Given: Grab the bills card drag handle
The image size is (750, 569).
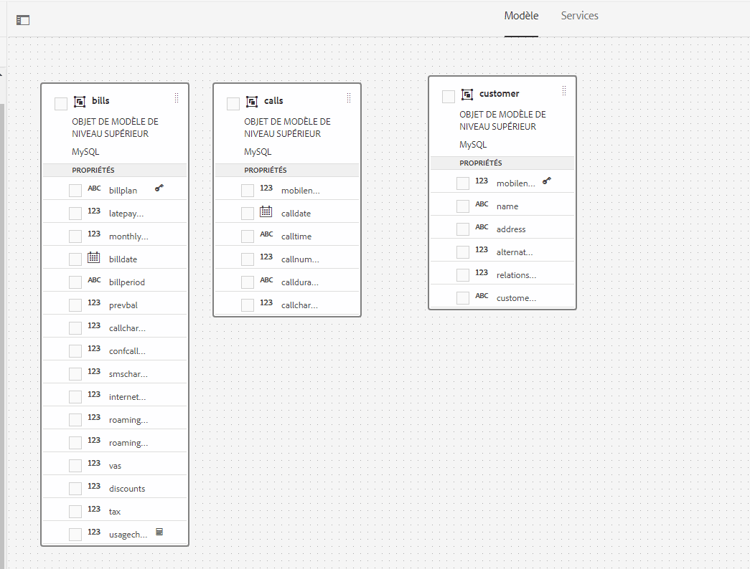Looking at the screenshot, I should (x=176, y=98).
